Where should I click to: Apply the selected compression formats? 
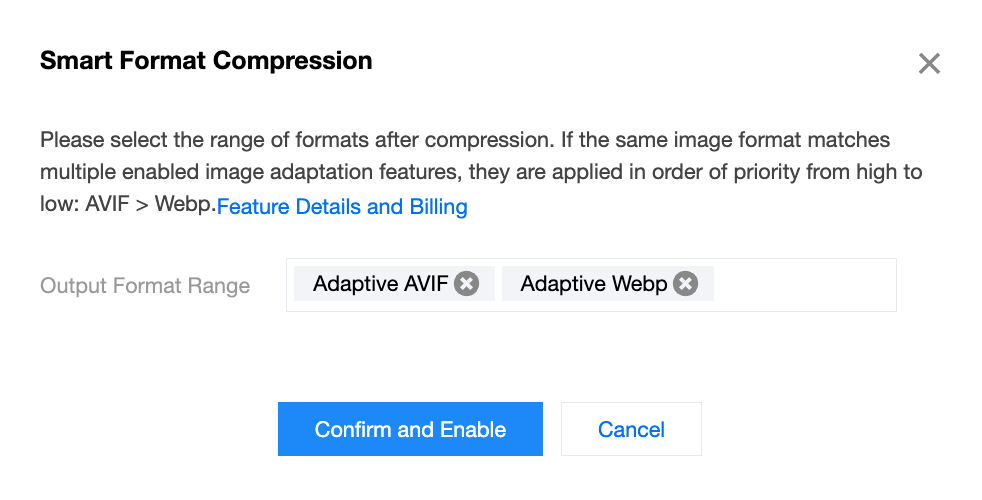click(x=410, y=429)
